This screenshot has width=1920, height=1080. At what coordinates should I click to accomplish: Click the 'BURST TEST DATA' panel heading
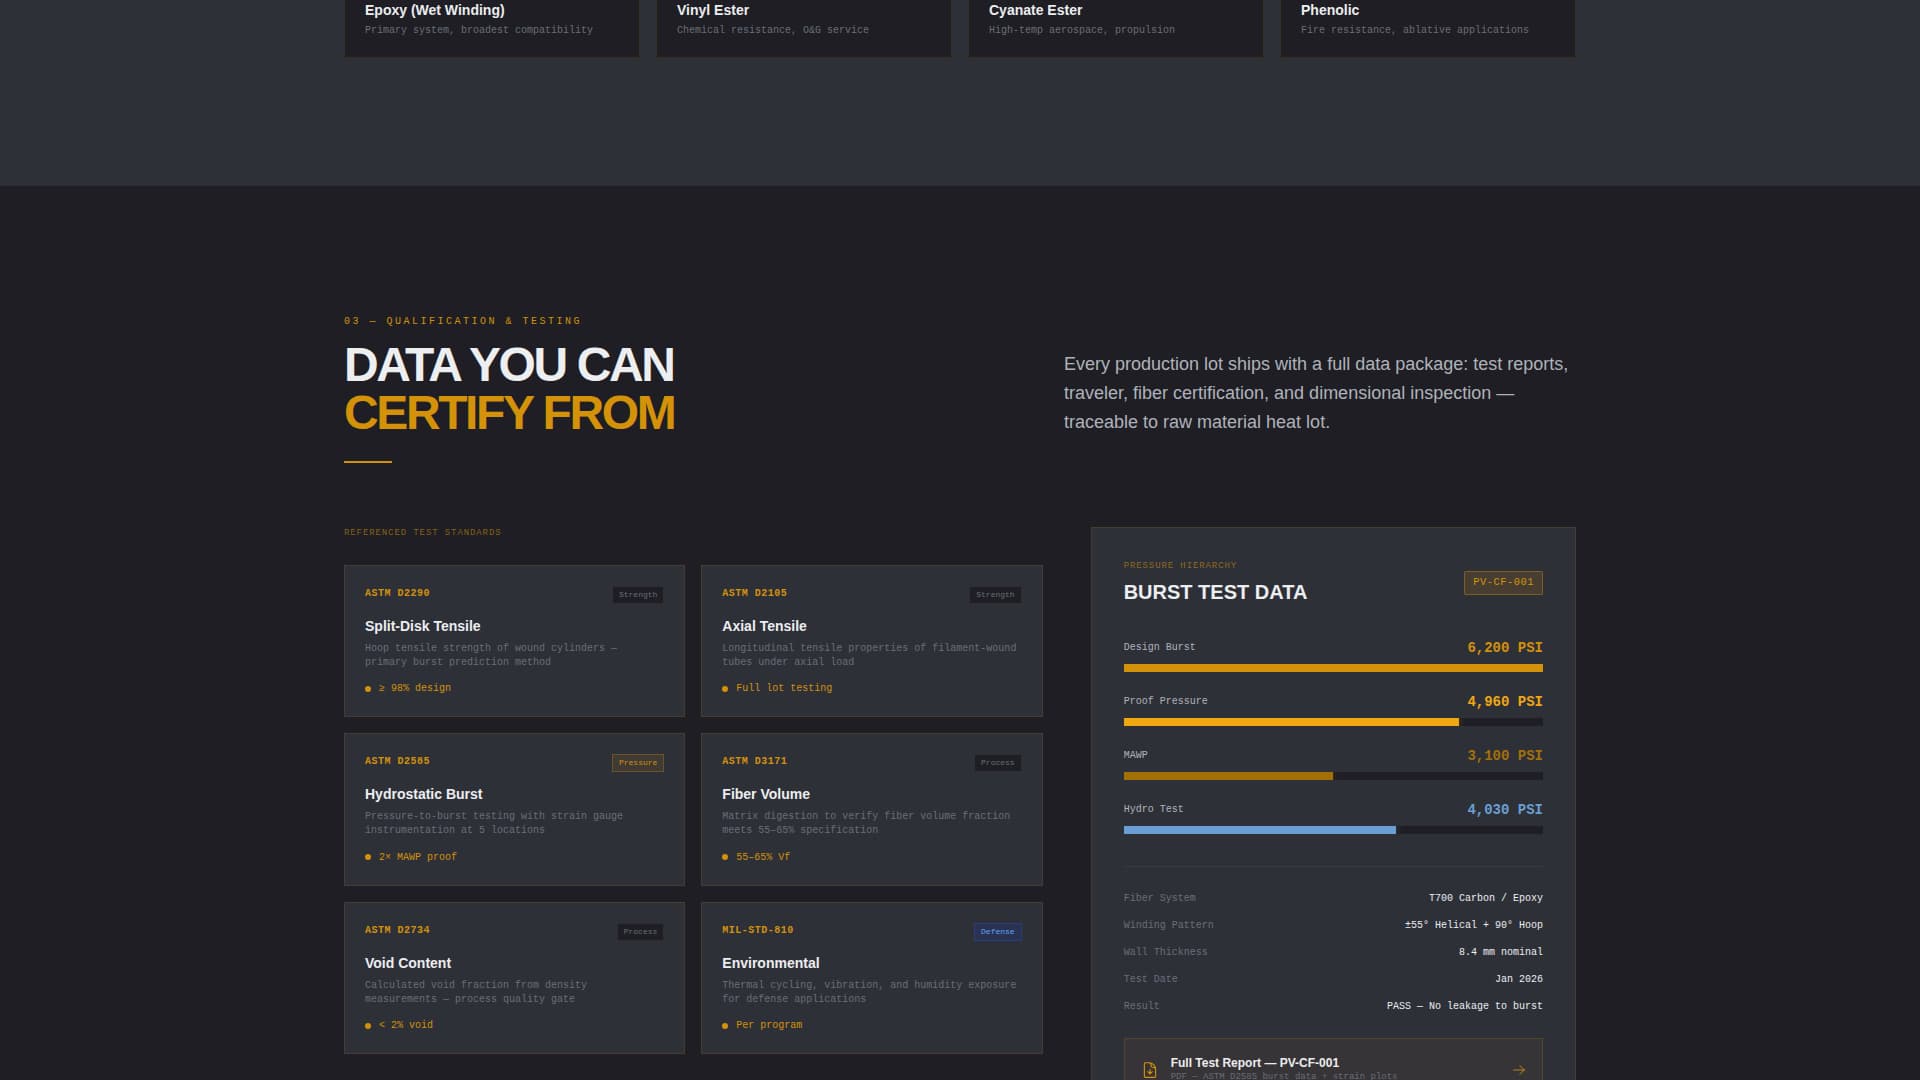coord(1215,592)
